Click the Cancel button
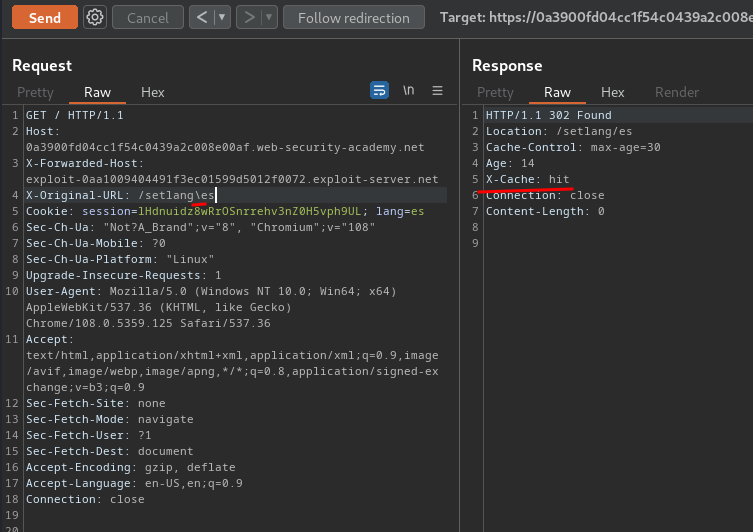The height and width of the screenshot is (532, 753). pyautogui.click(x=148, y=18)
